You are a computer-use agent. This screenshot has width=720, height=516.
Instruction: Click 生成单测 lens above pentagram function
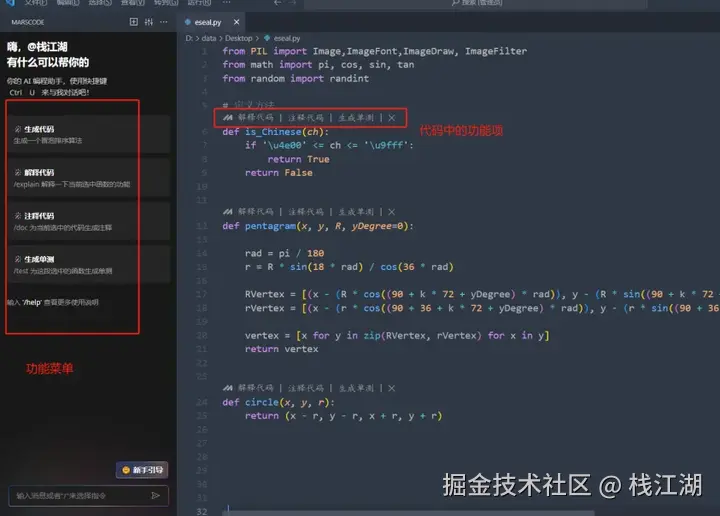coord(356,212)
